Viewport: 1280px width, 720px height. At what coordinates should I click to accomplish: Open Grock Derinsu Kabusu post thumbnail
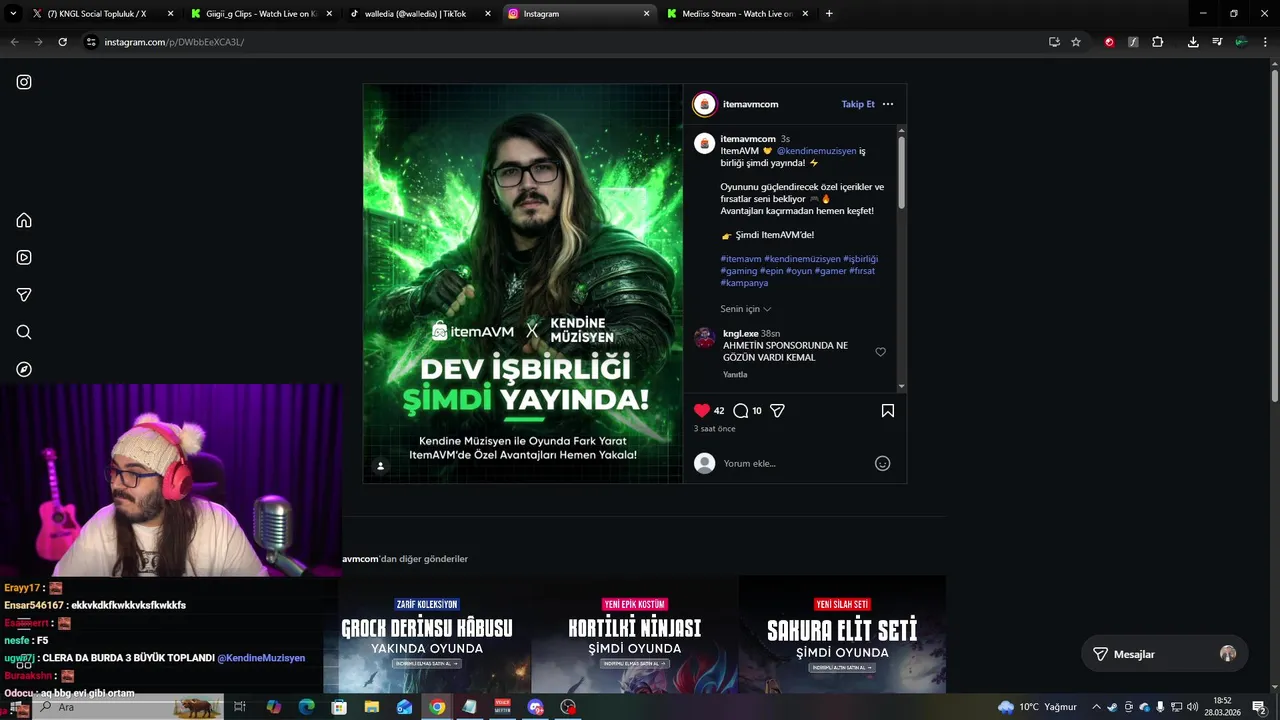point(427,634)
